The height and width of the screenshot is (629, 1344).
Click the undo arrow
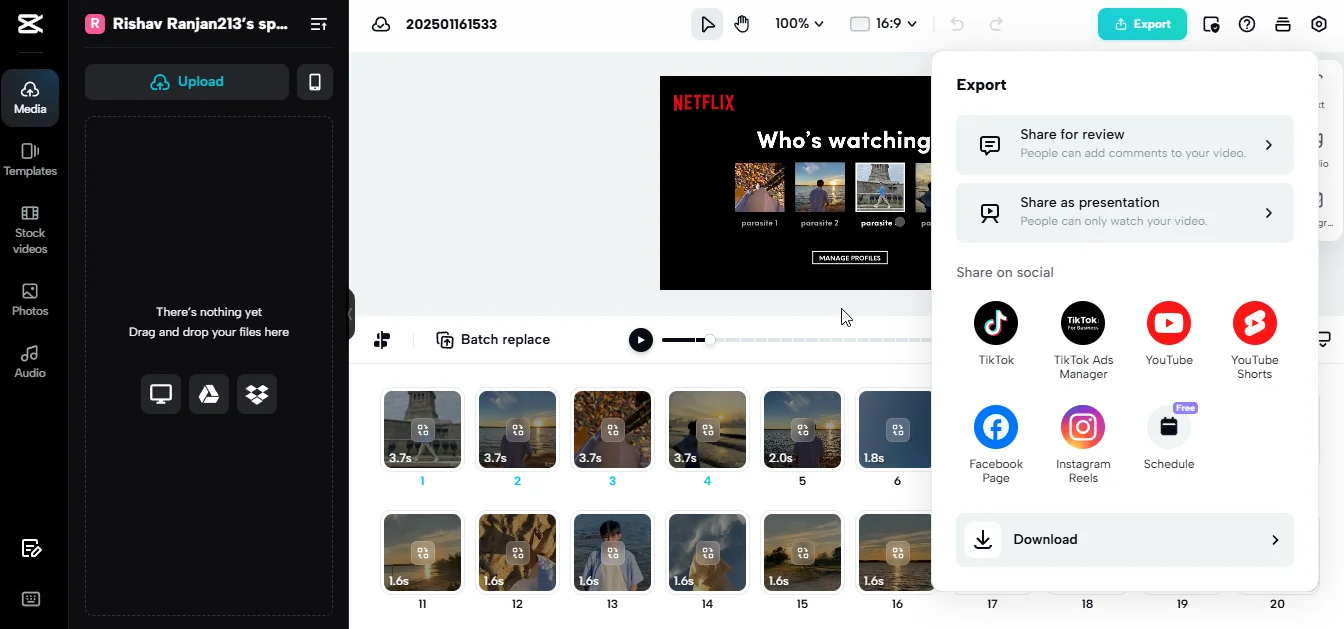(x=957, y=24)
